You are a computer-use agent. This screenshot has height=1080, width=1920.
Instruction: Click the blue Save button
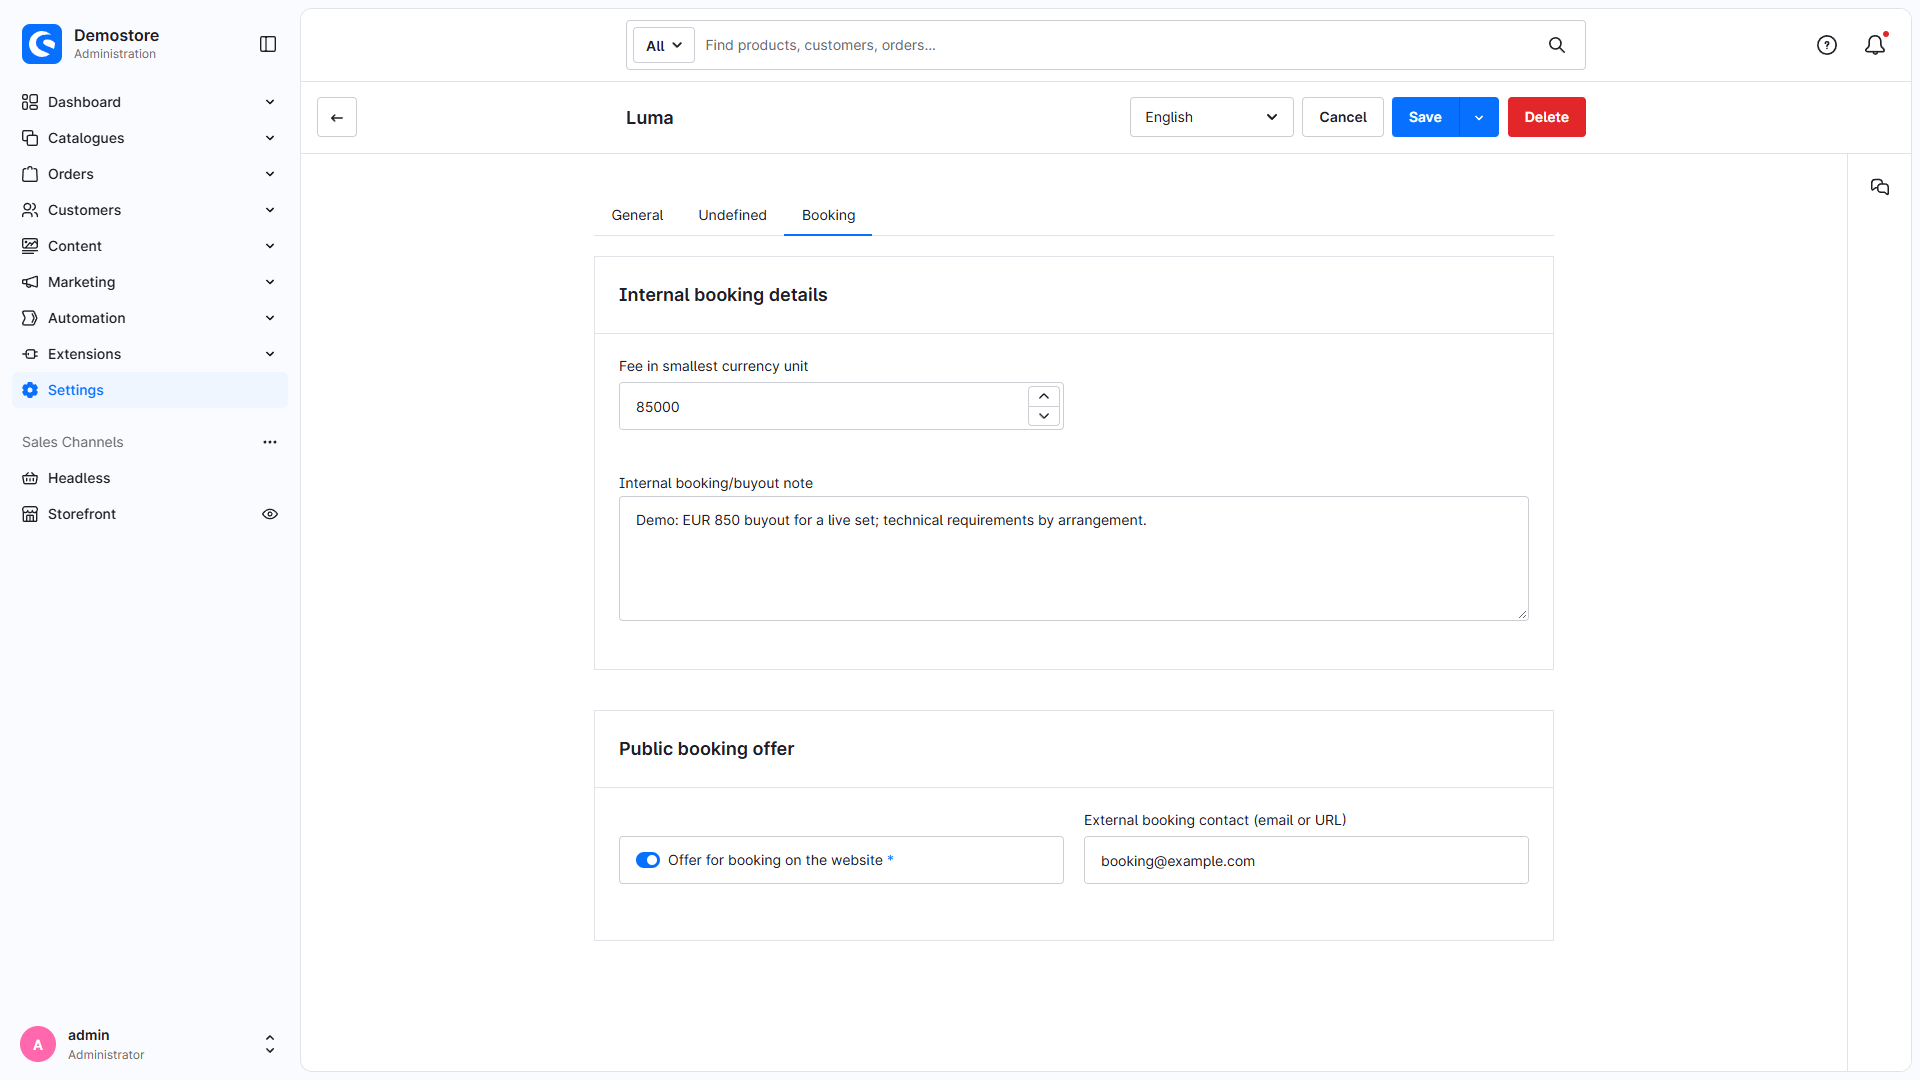1425,117
